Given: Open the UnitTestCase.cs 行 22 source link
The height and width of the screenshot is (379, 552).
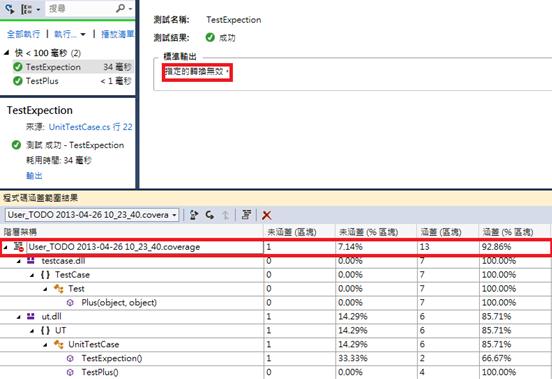Looking at the screenshot, I should pyautogui.click(x=90, y=127).
